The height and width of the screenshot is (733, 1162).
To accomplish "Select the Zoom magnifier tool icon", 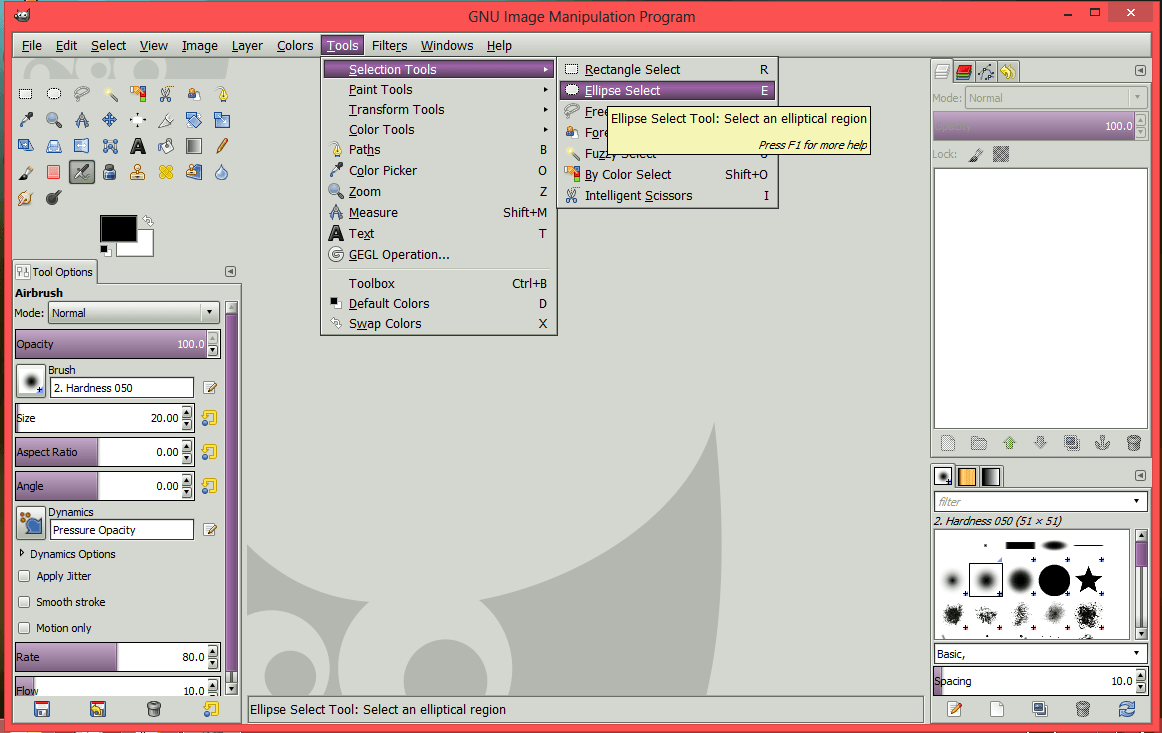I will (54, 120).
